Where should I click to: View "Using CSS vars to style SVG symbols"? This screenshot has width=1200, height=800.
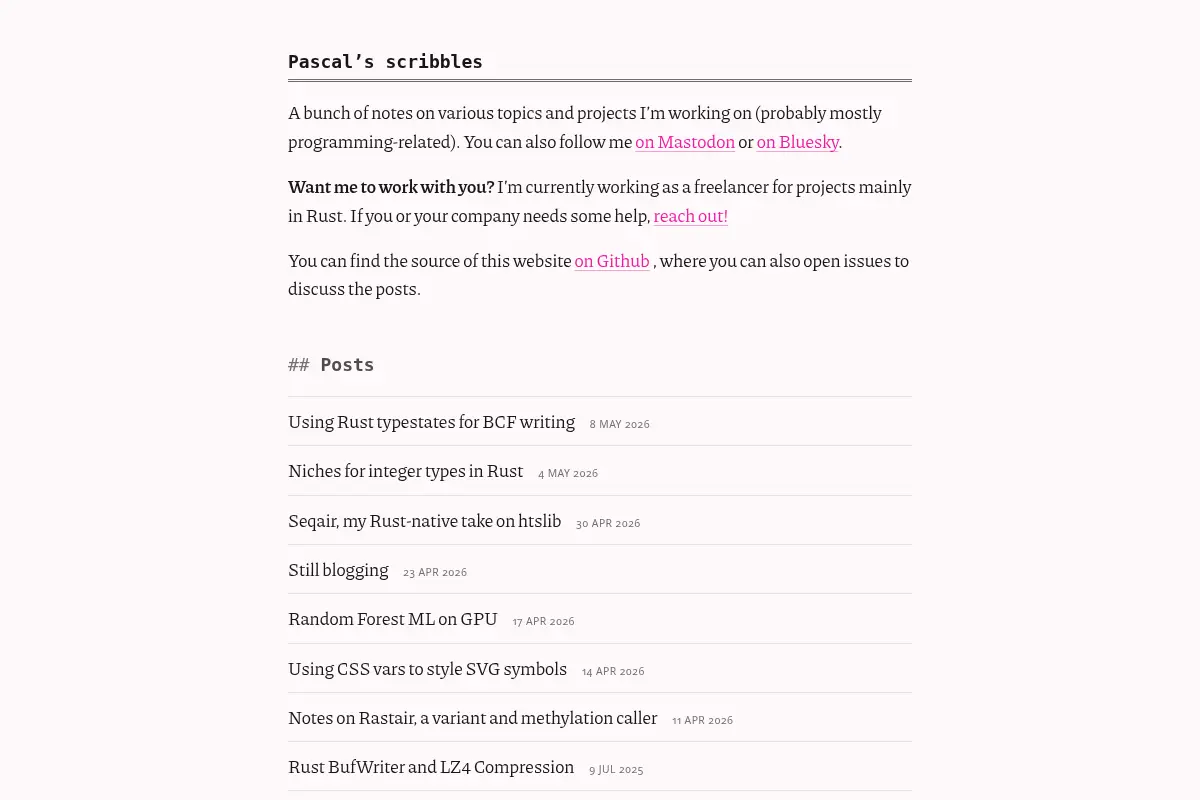coord(428,669)
